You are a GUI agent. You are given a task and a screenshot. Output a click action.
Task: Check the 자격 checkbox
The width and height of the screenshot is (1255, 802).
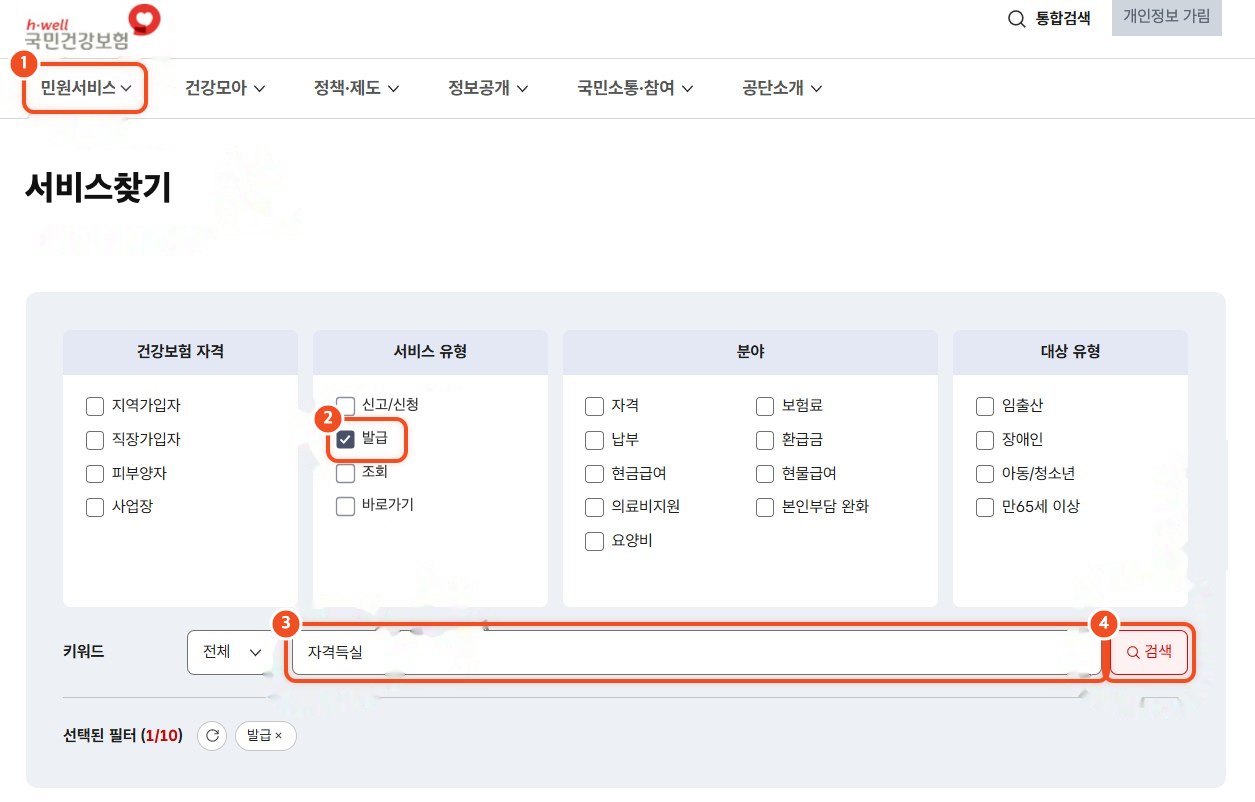coord(594,406)
